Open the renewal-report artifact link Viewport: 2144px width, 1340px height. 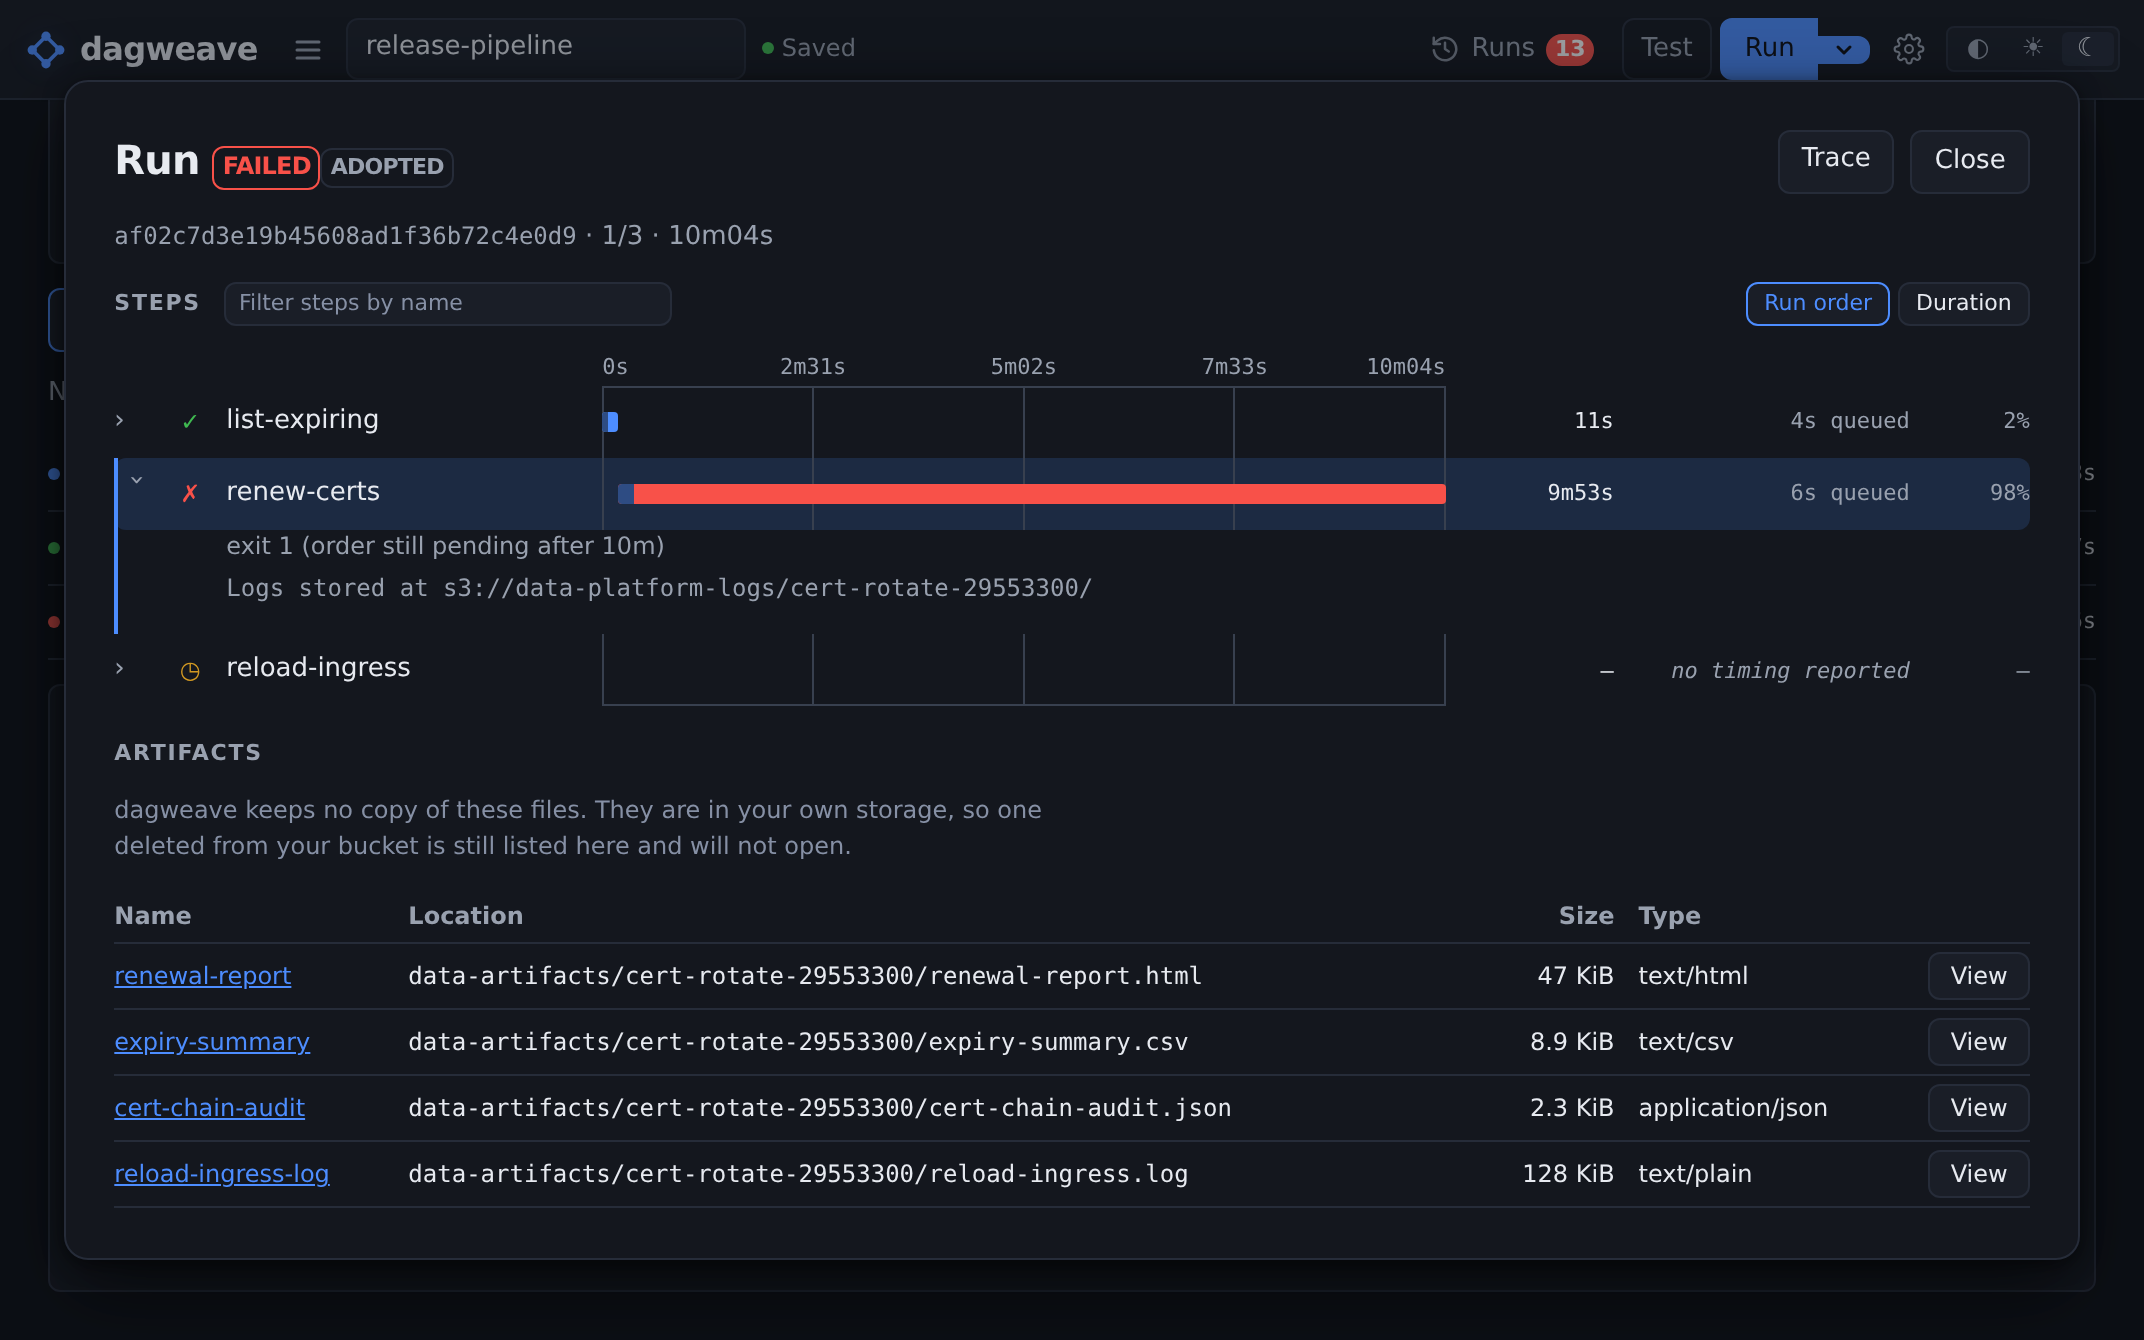[x=203, y=976]
